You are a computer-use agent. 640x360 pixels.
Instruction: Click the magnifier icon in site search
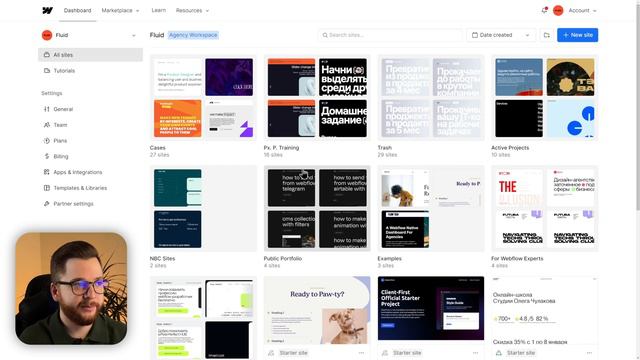[325, 35]
